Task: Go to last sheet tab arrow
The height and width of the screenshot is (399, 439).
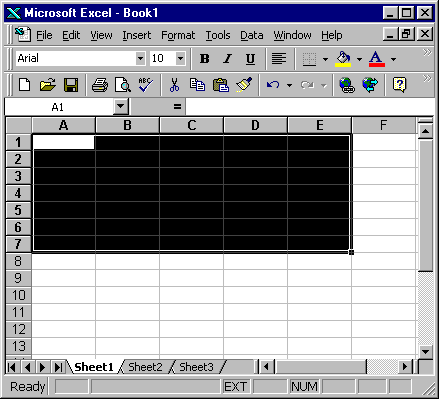Action: (x=58, y=367)
